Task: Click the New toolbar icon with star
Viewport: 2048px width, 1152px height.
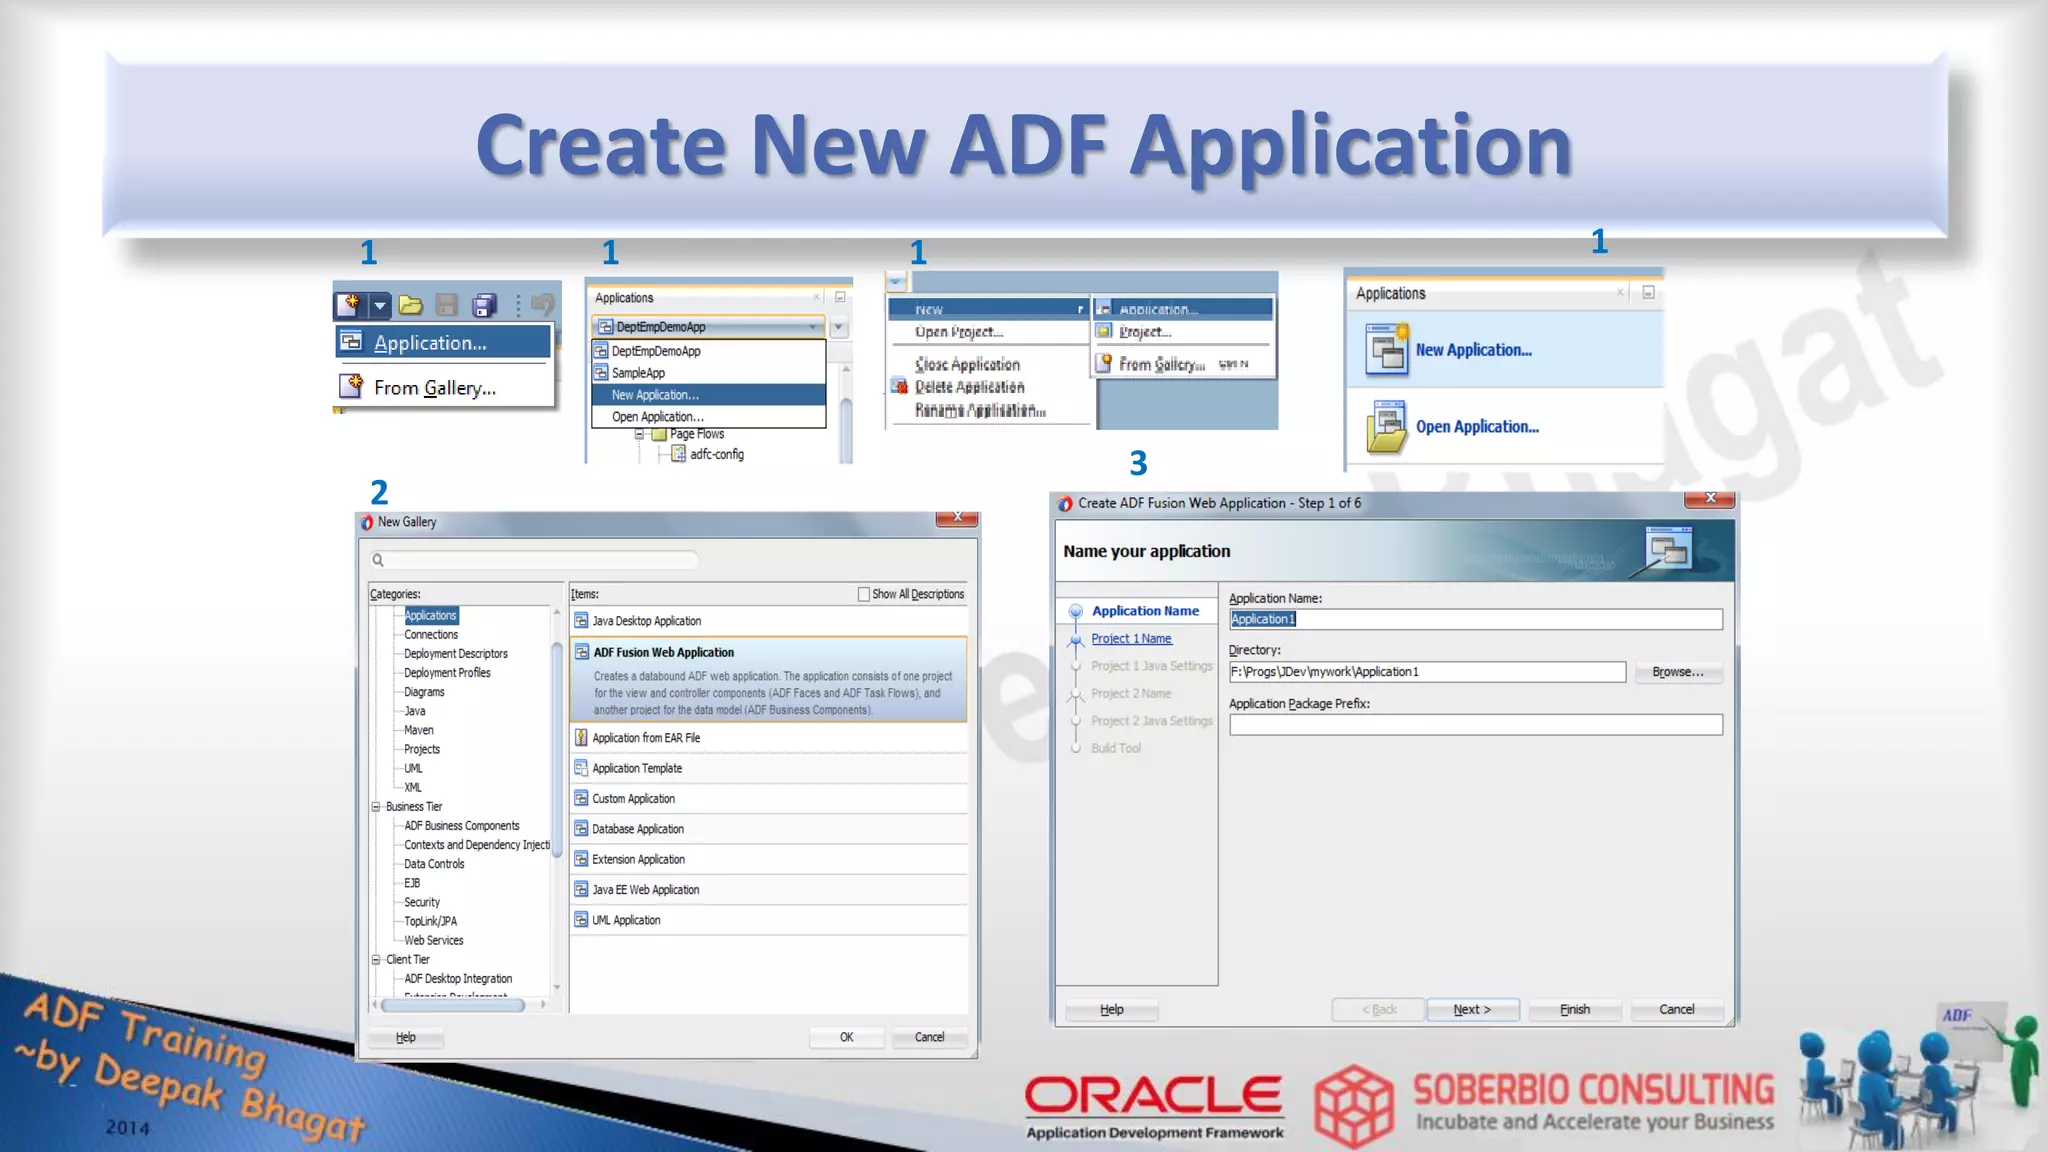Action: 349,304
